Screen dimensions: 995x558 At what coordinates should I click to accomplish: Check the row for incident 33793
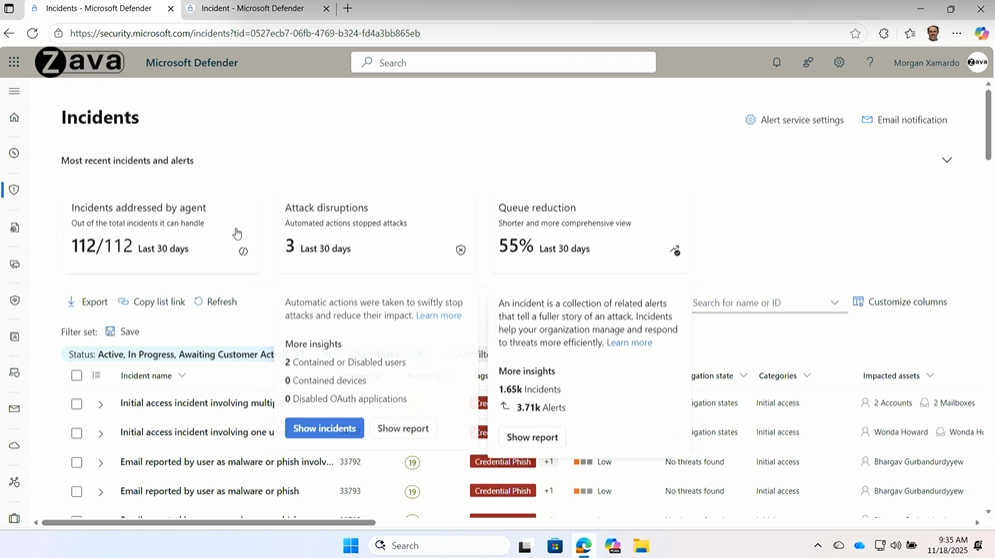pos(77,491)
